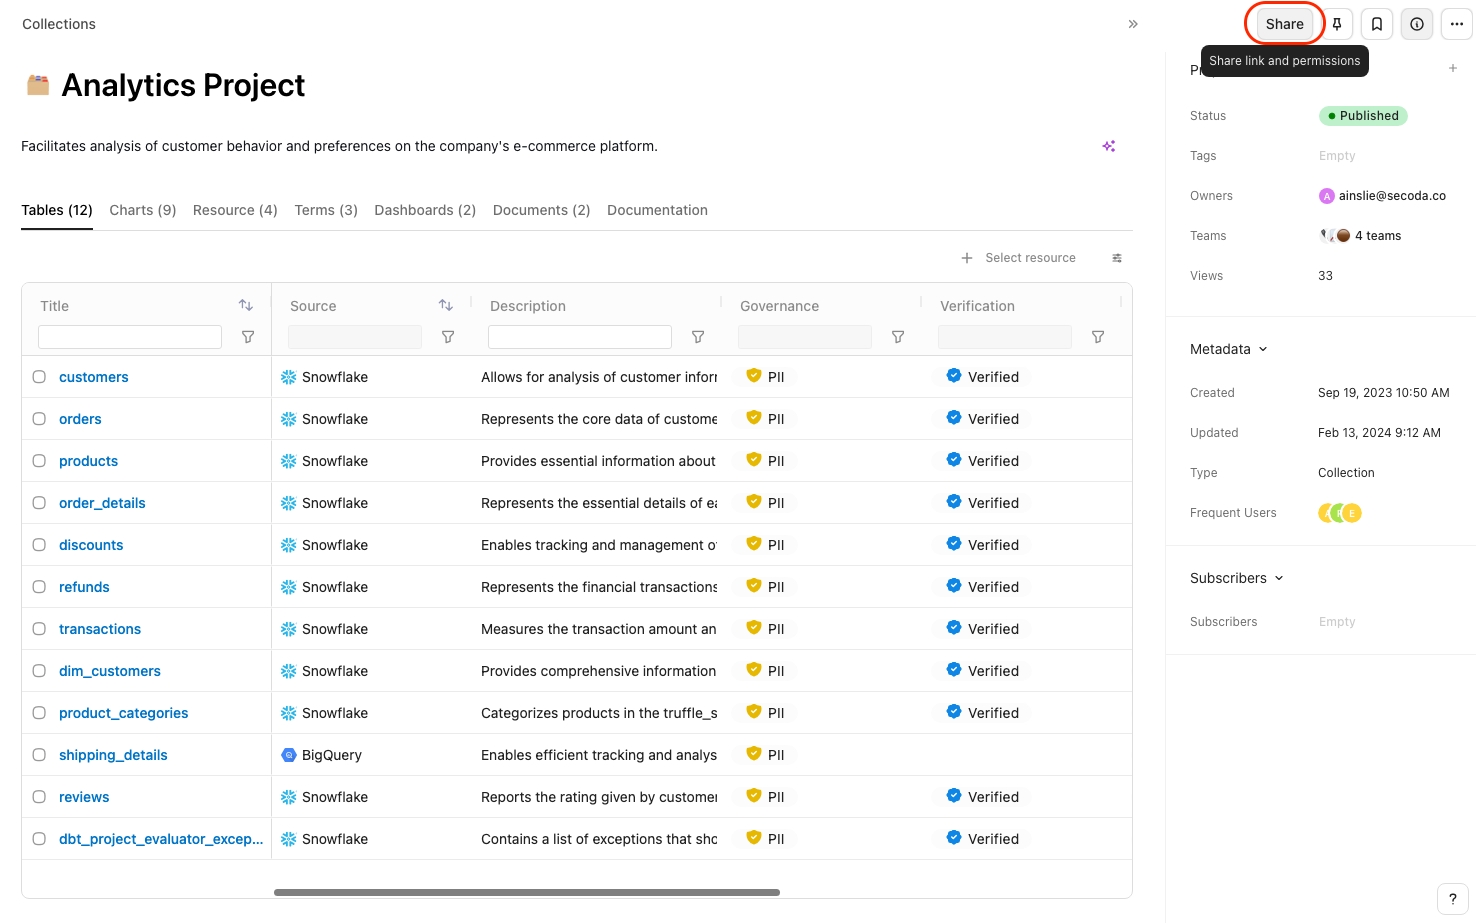
Task: Tick the checkbox for shipping_details
Action: tap(39, 755)
